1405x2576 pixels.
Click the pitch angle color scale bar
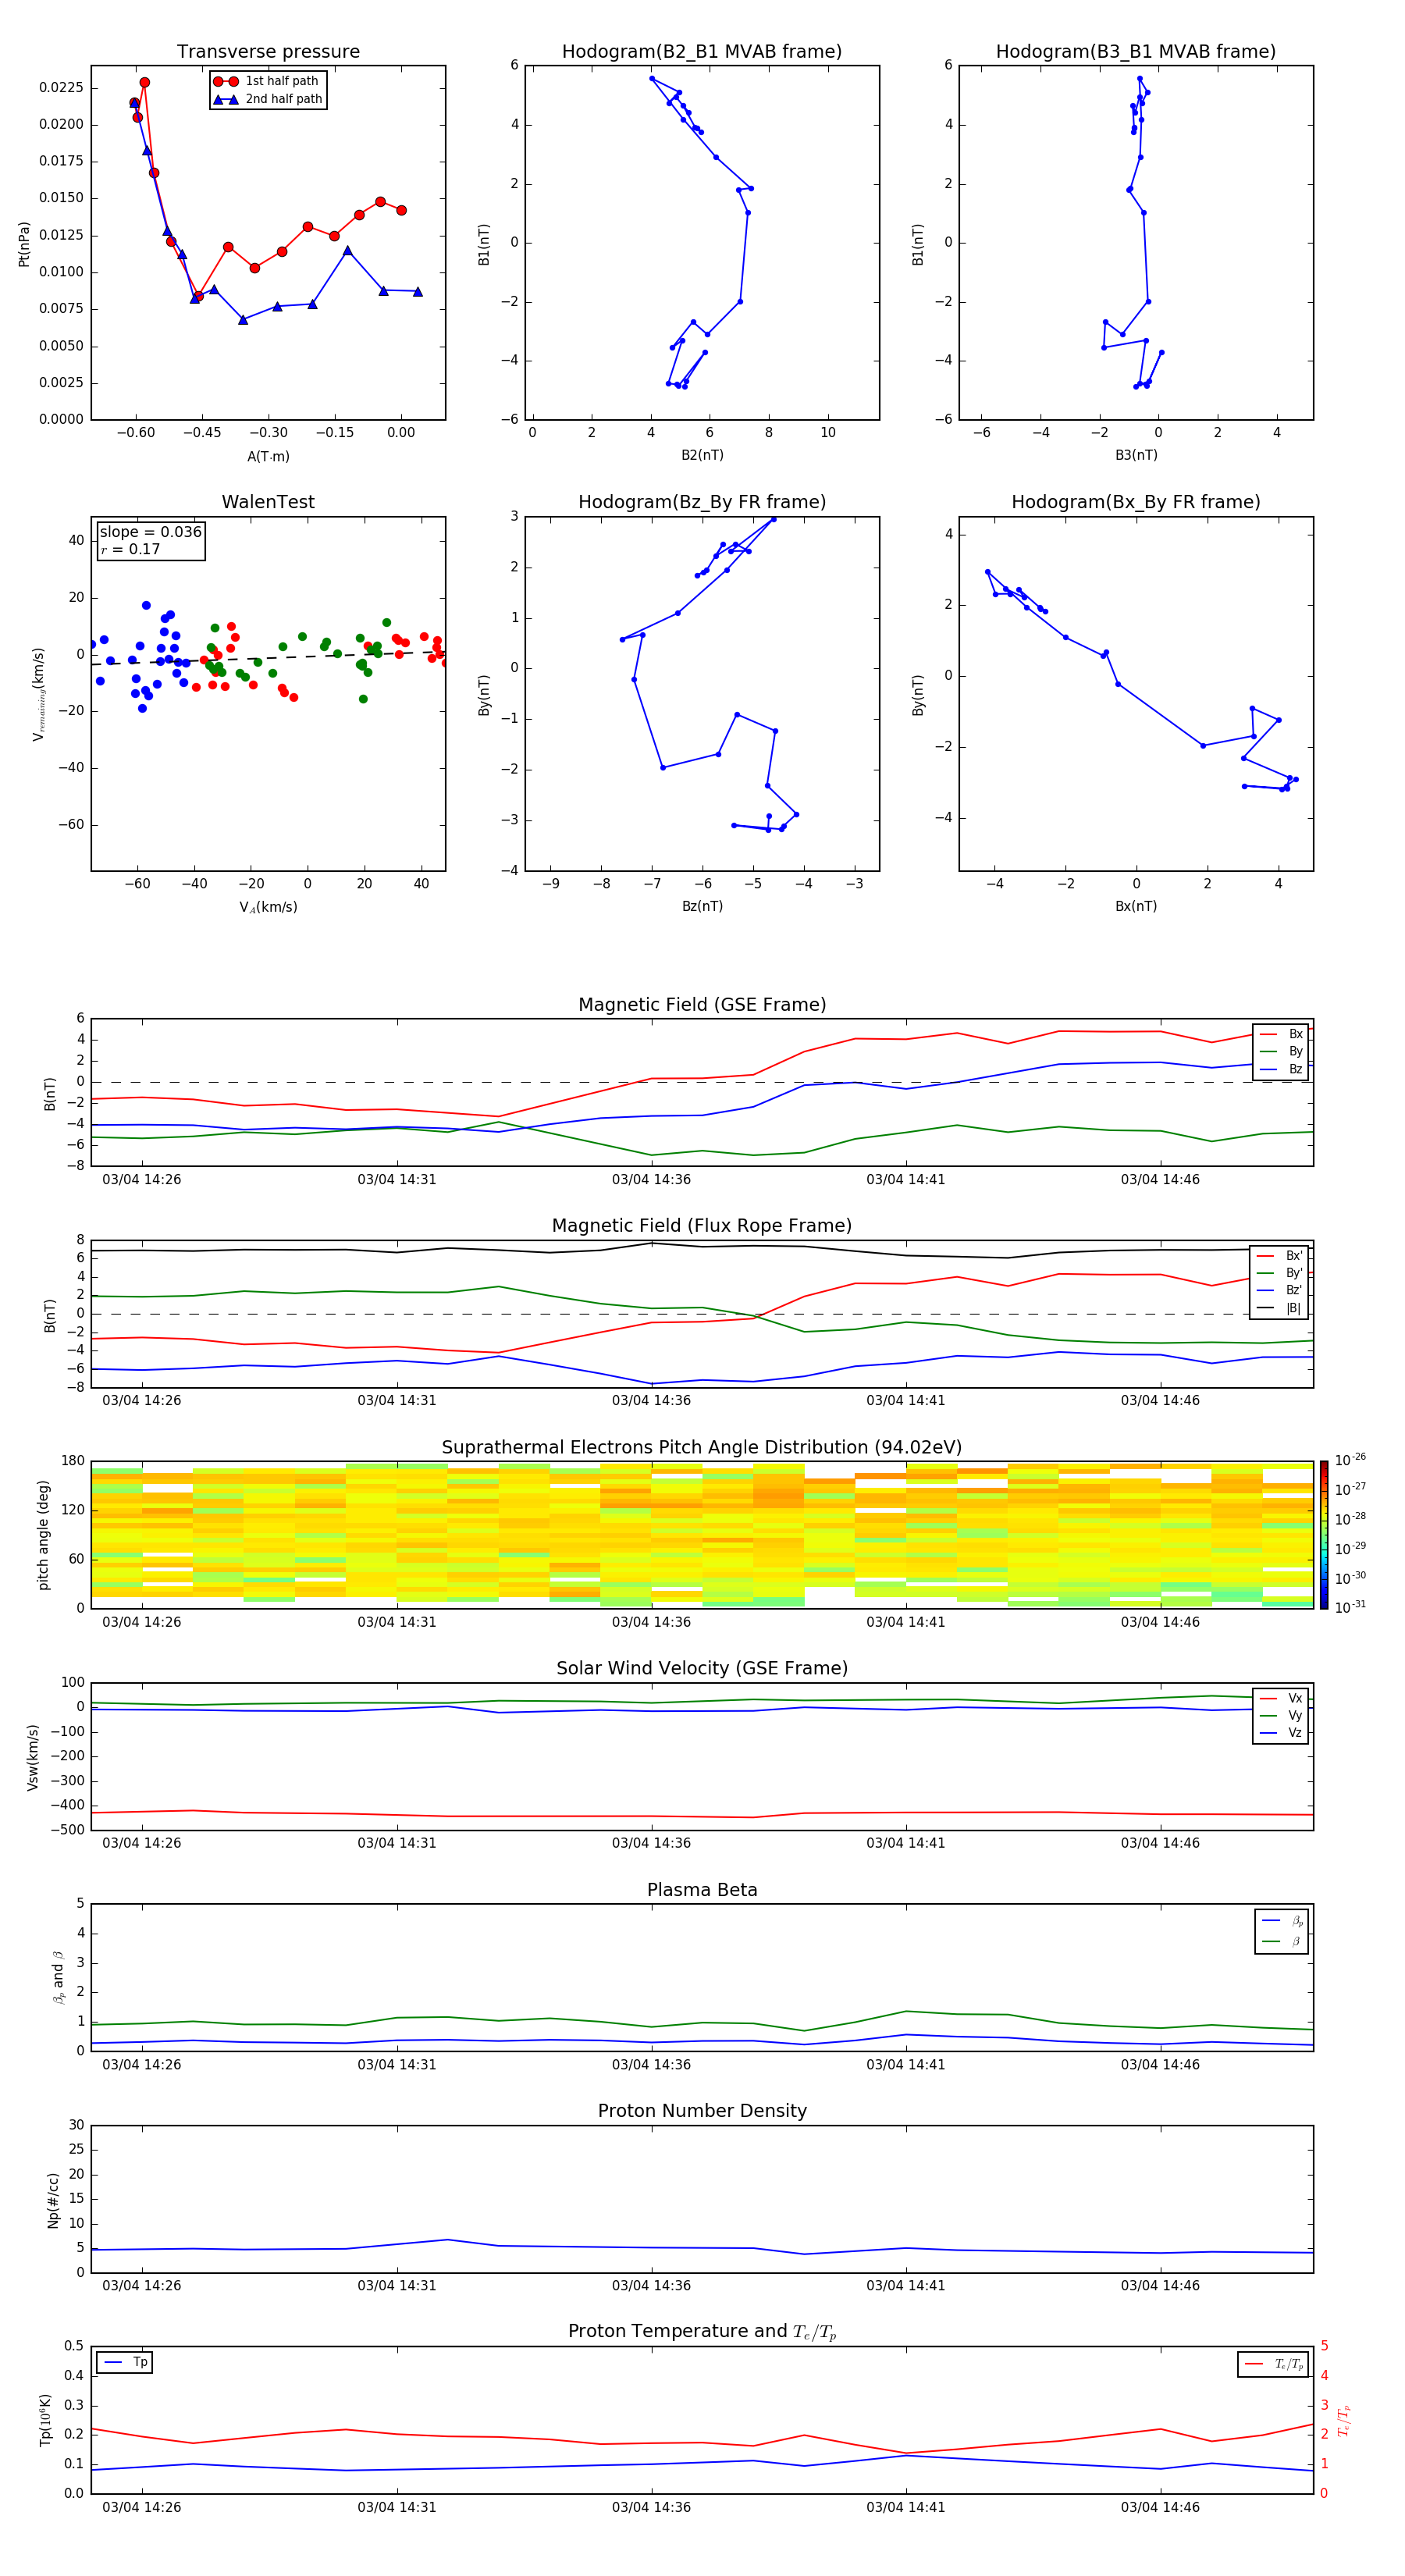point(1324,1535)
